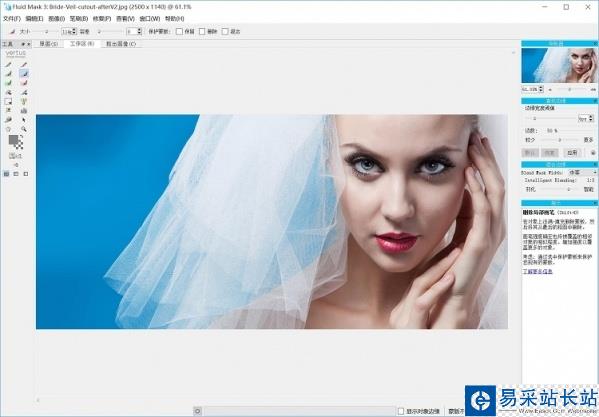Select the Zoom magnifier tool

click(x=24, y=129)
